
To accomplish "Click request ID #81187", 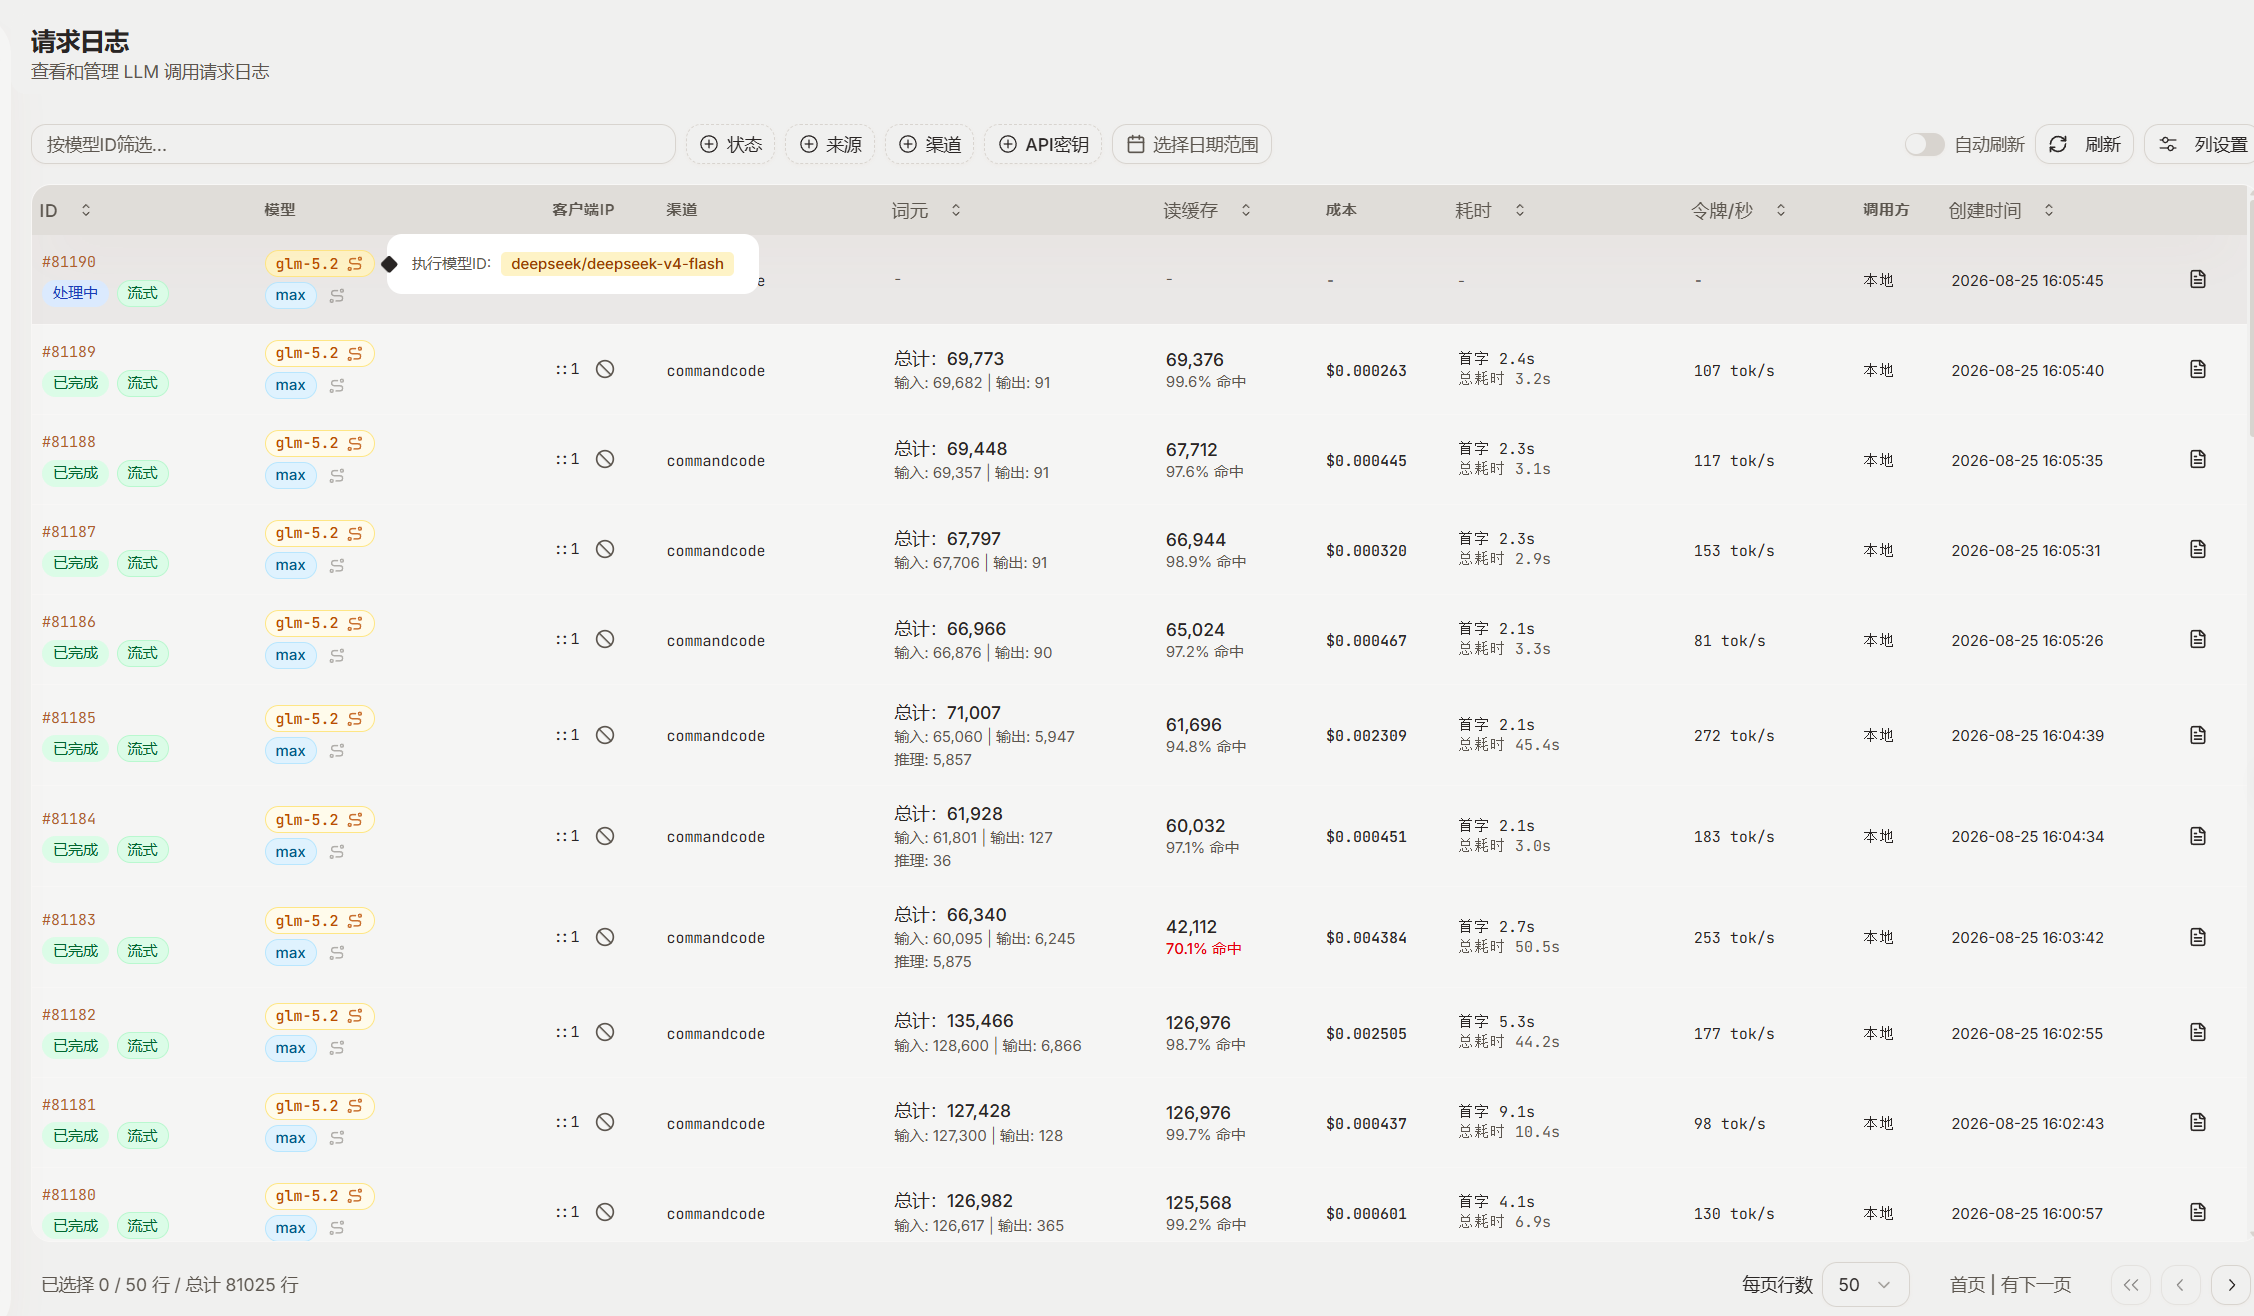I will coord(69,531).
